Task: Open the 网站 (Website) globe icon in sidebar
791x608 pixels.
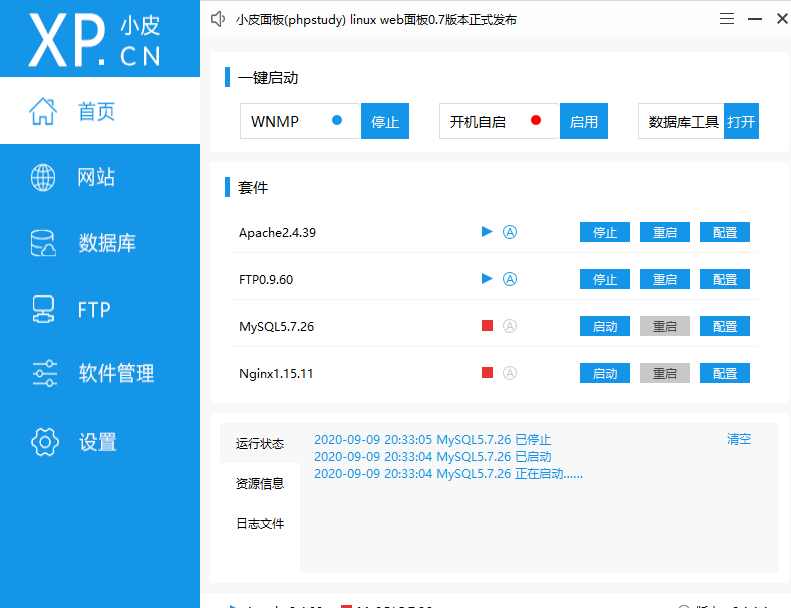Action: tap(43, 178)
